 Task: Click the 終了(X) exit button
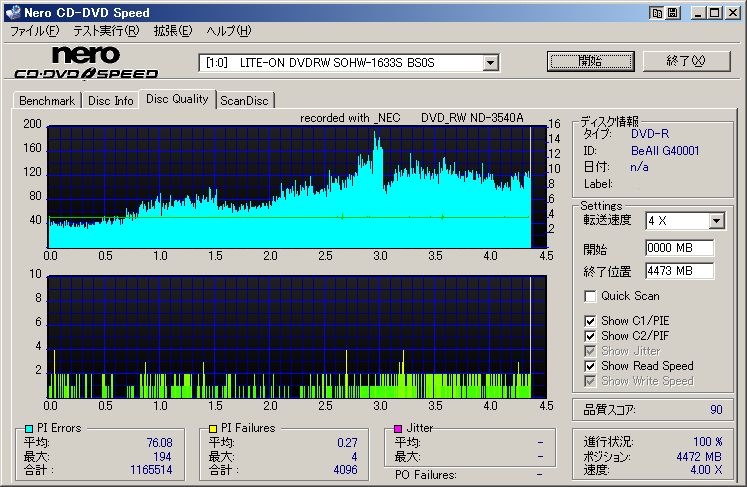[686, 61]
